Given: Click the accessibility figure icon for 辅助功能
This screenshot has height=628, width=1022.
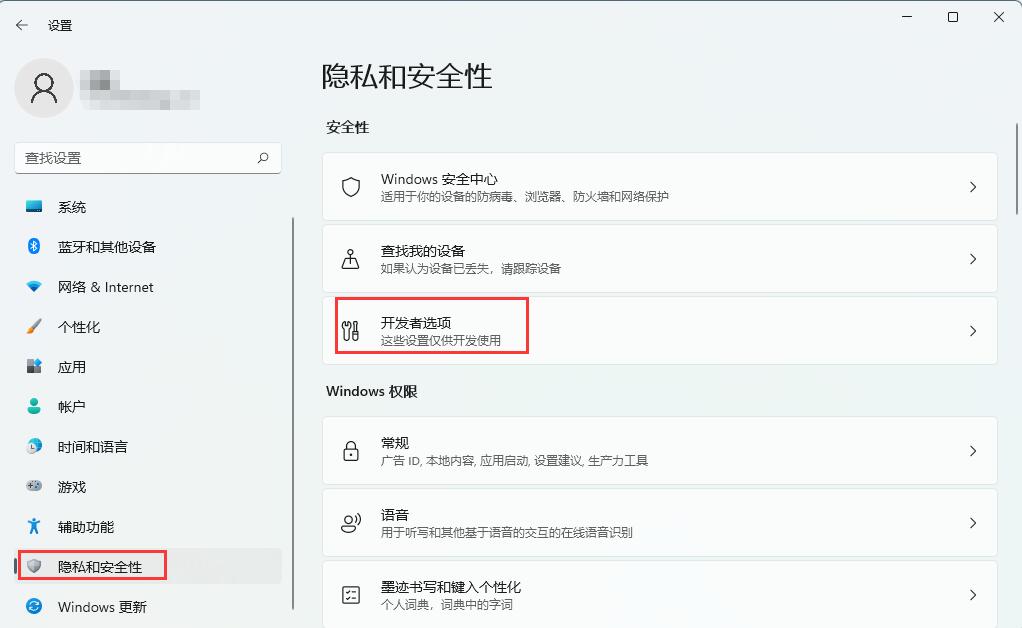Looking at the screenshot, I should (x=34, y=526).
